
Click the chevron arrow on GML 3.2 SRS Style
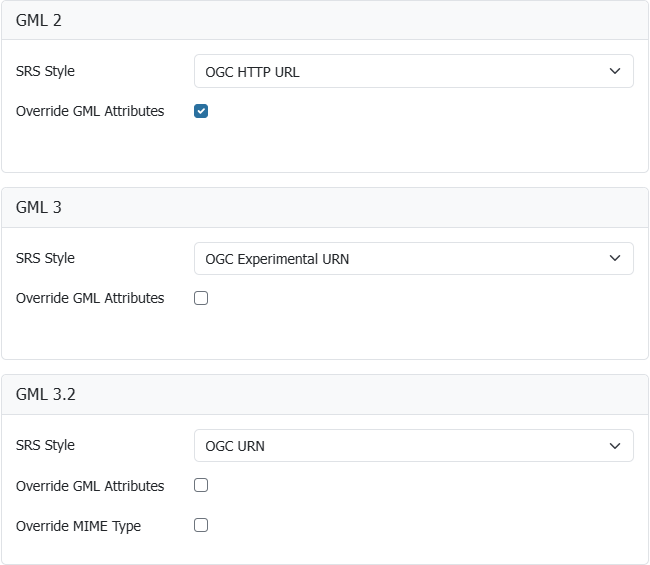coord(615,446)
